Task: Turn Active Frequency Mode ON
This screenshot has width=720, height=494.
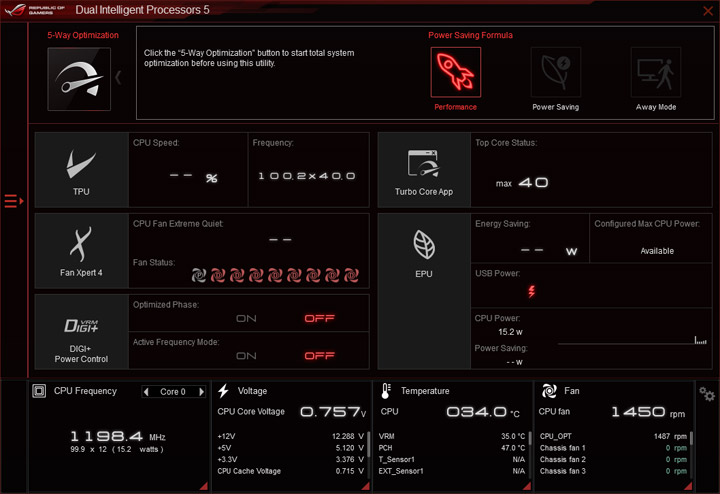Action: click(x=246, y=356)
